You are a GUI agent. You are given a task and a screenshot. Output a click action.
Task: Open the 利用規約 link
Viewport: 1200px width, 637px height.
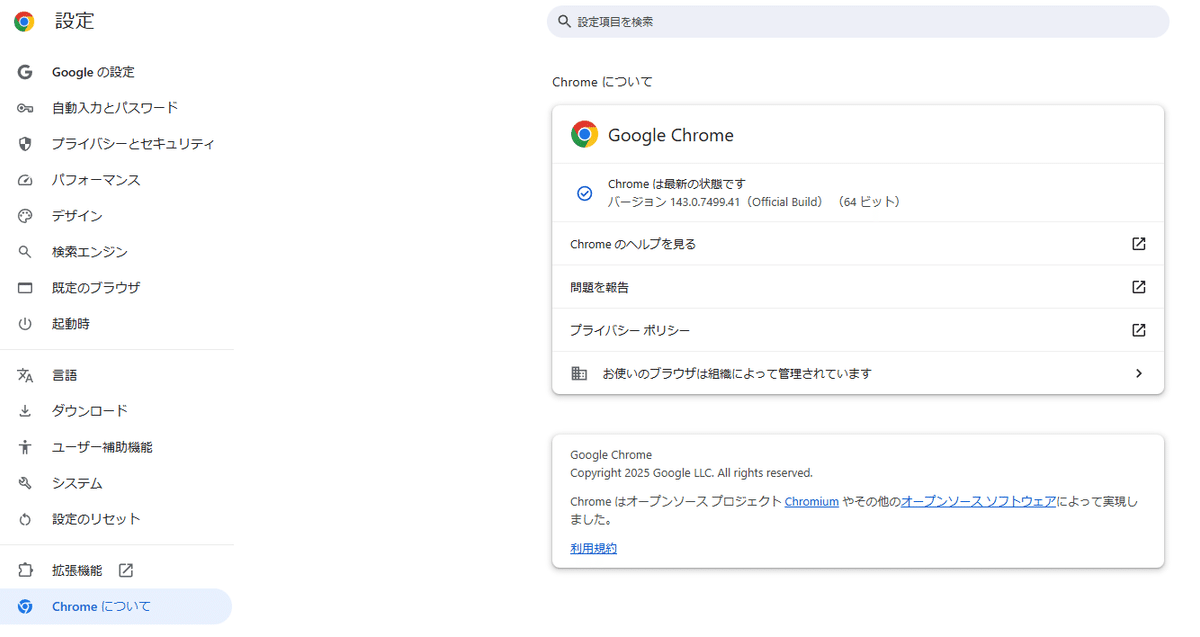tap(593, 547)
